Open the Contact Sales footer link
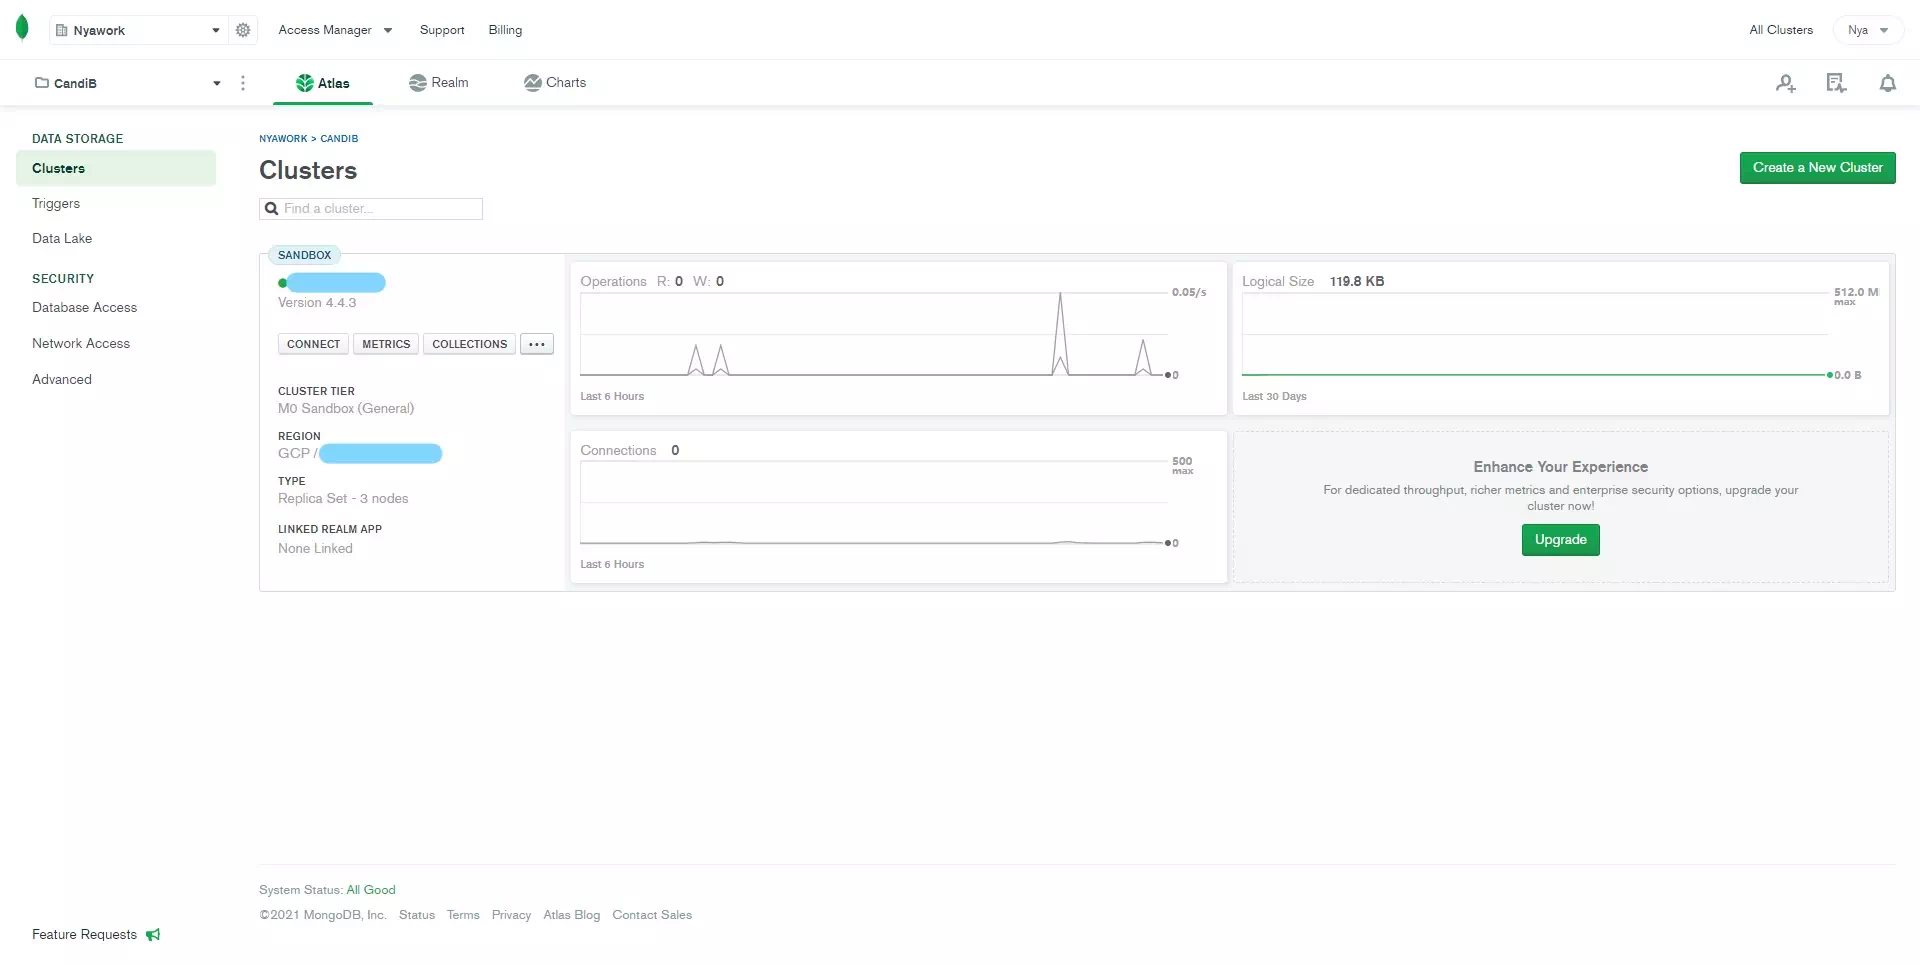This screenshot has width=1920, height=965. click(x=652, y=915)
